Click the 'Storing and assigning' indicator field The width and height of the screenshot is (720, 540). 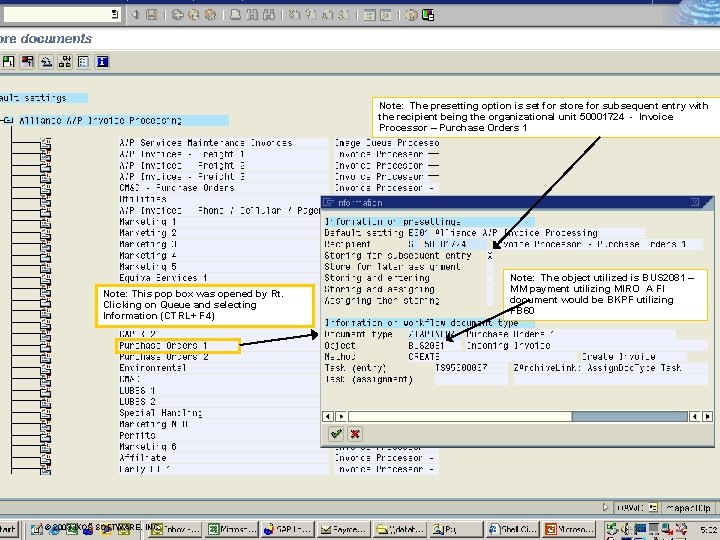click(x=490, y=289)
